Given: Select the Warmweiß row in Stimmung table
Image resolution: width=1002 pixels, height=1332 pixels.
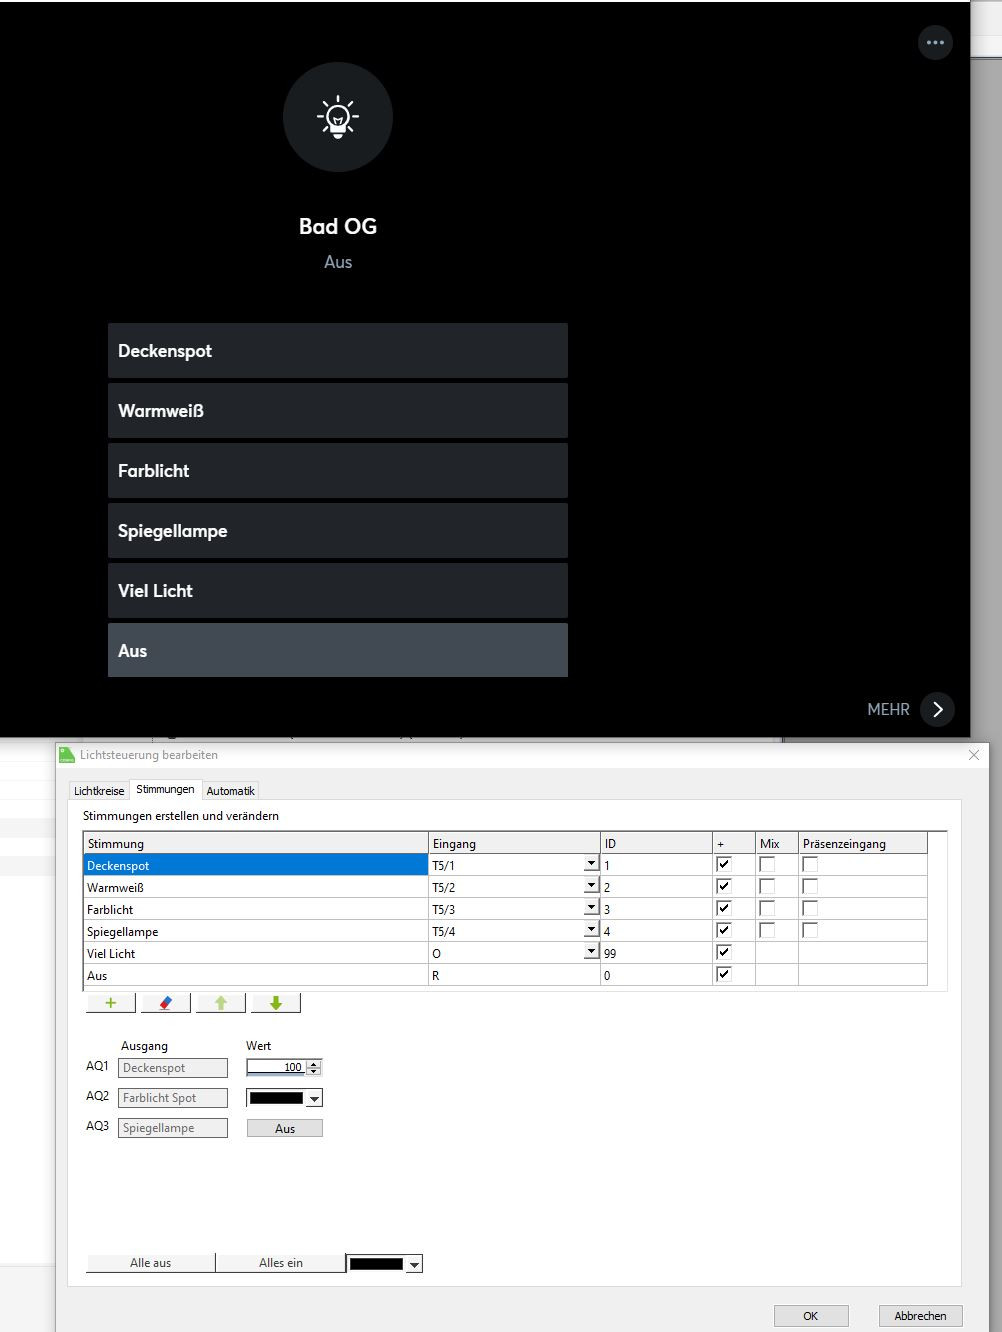Looking at the screenshot, I should 255,887.
